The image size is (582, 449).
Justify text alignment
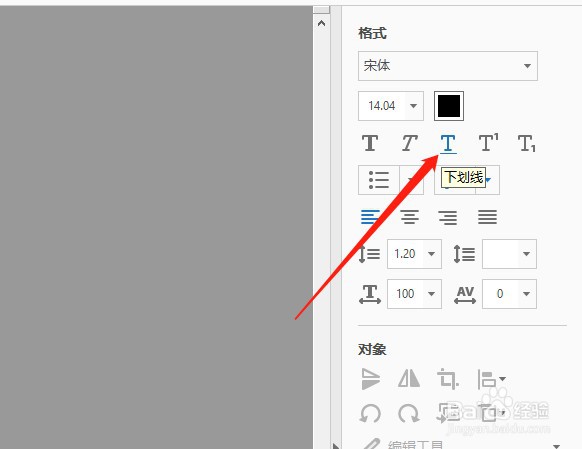coord(487,217)
